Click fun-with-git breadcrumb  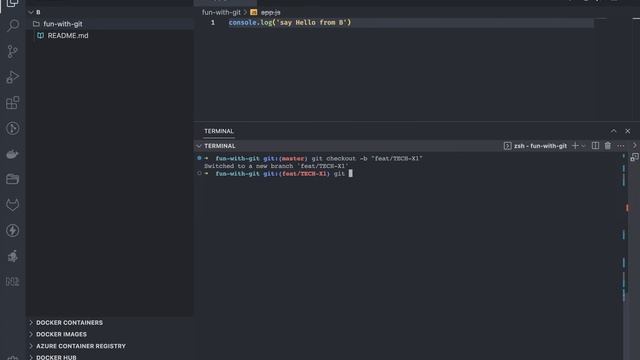pos(221,12)
